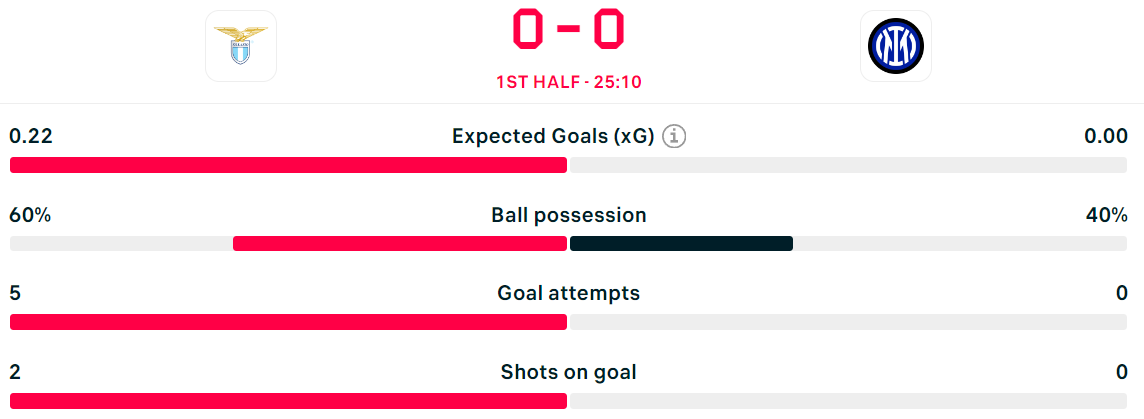Click Inter's 0.00 xG value

point(1106,136)
